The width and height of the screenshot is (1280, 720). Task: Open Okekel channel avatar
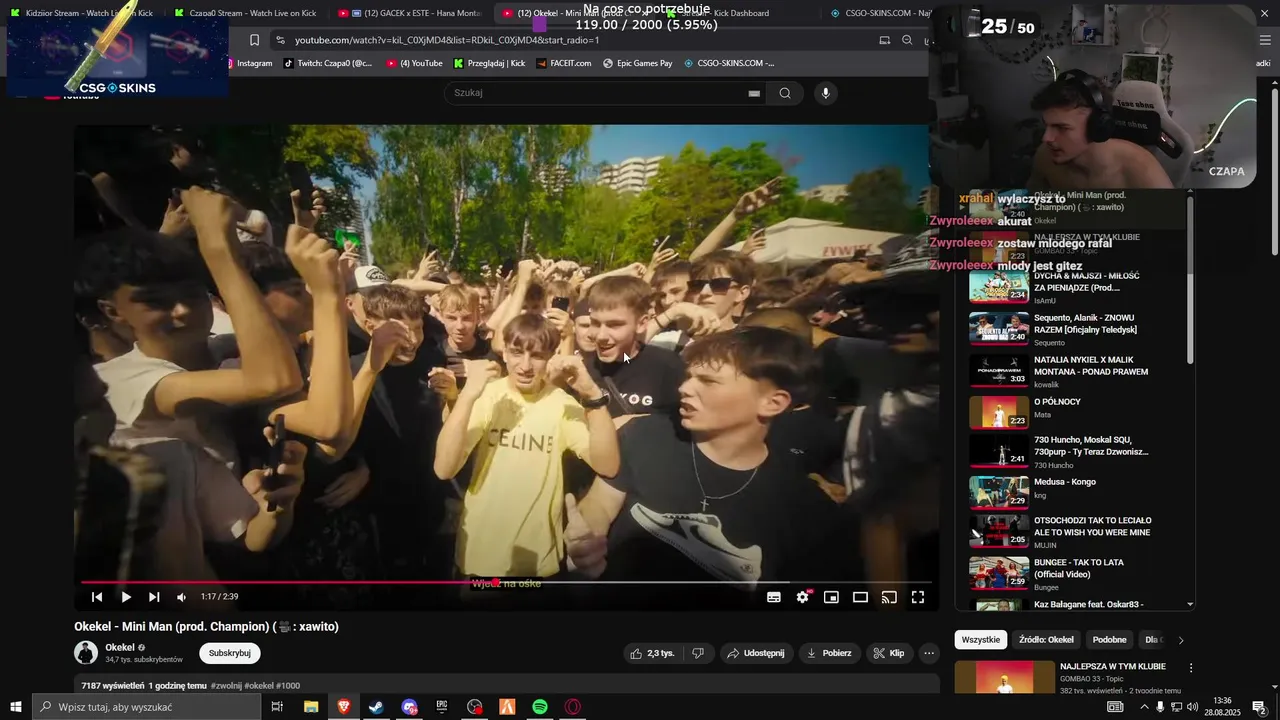86,653
